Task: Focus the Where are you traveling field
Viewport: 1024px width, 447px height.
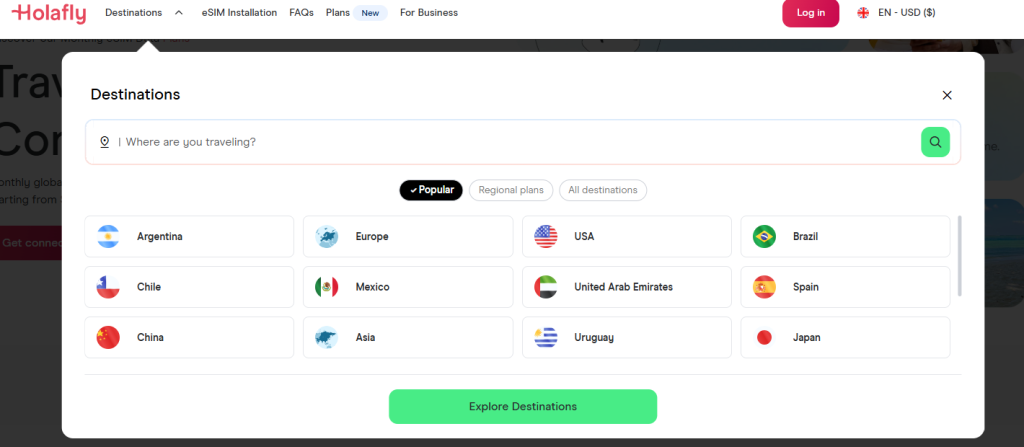Action: pyautogui.click(x=500, y=142)
